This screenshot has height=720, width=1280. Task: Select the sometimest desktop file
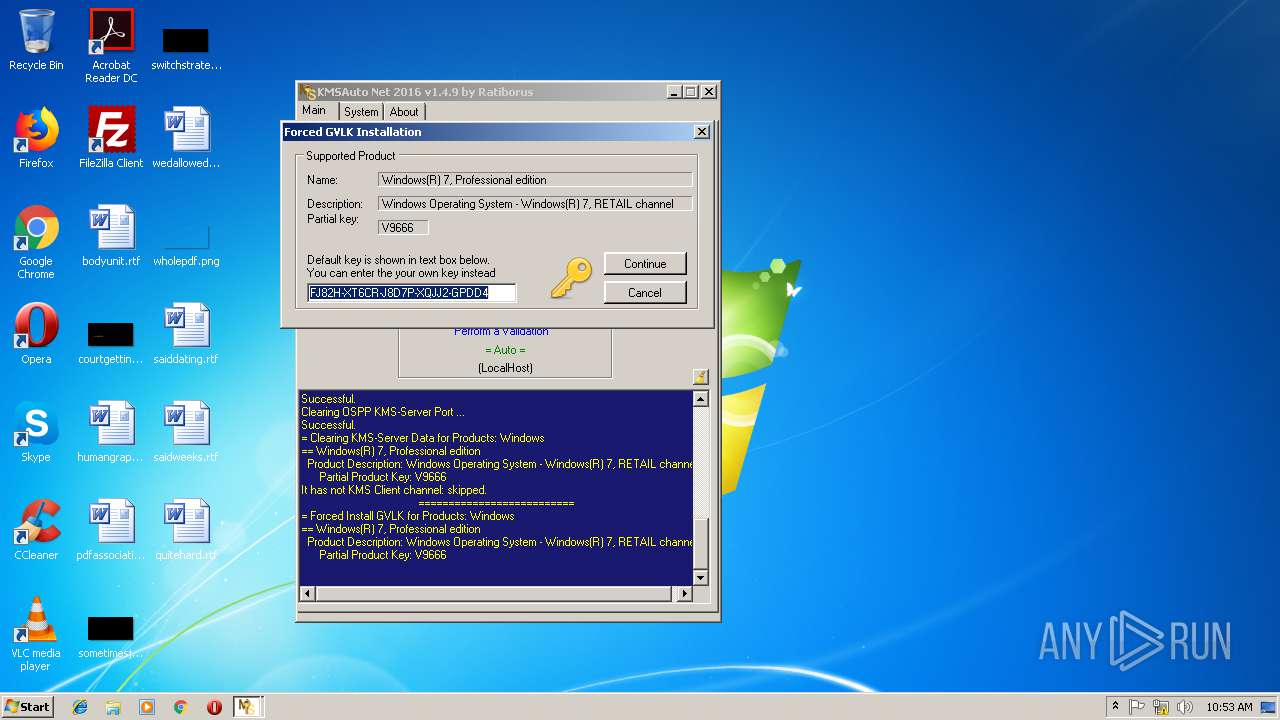[x=111, y=634]
